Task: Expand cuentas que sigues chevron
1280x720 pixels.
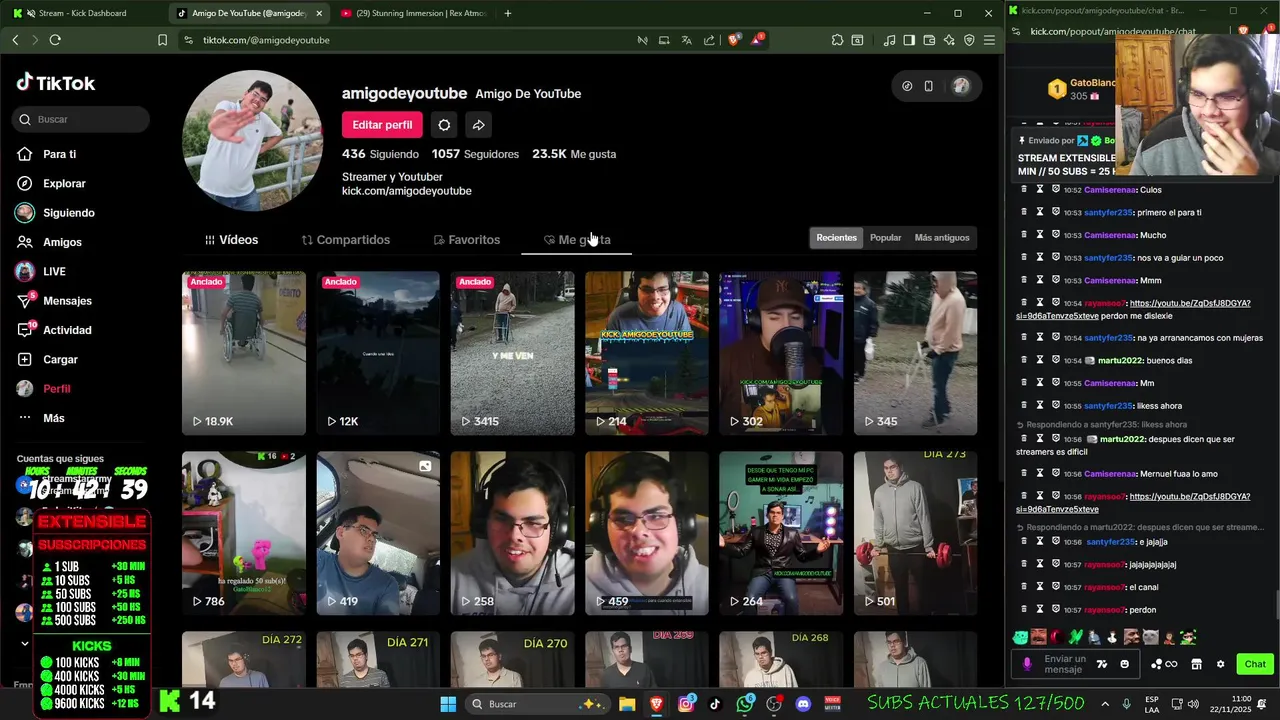Action: tap(25, 643)
